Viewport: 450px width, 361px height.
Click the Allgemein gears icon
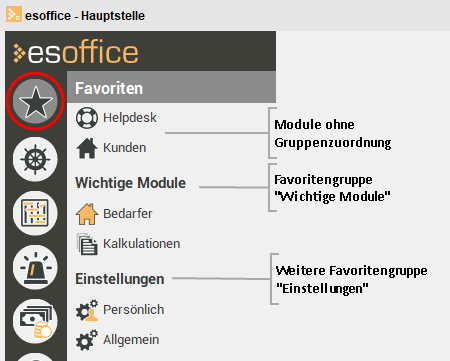click(x=87, y=340)
